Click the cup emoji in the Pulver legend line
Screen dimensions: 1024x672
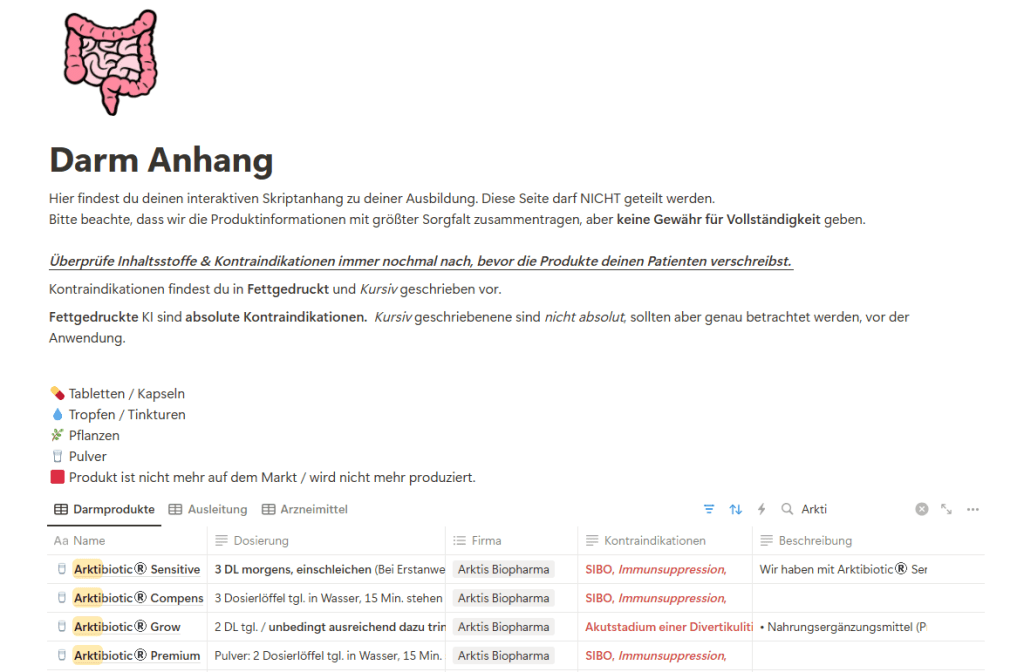click(x=57, y=456)
